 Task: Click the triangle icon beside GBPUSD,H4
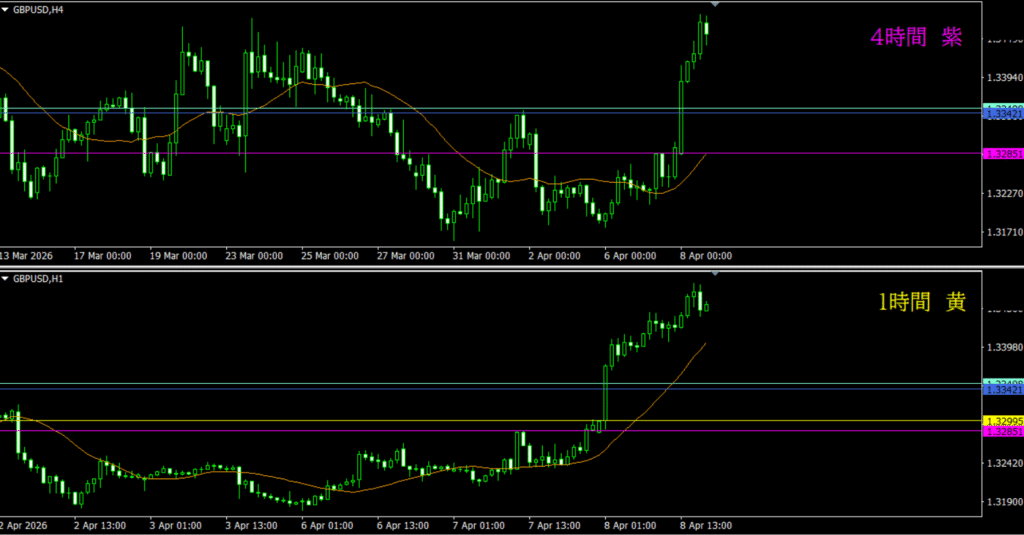[x=5, y=9]
